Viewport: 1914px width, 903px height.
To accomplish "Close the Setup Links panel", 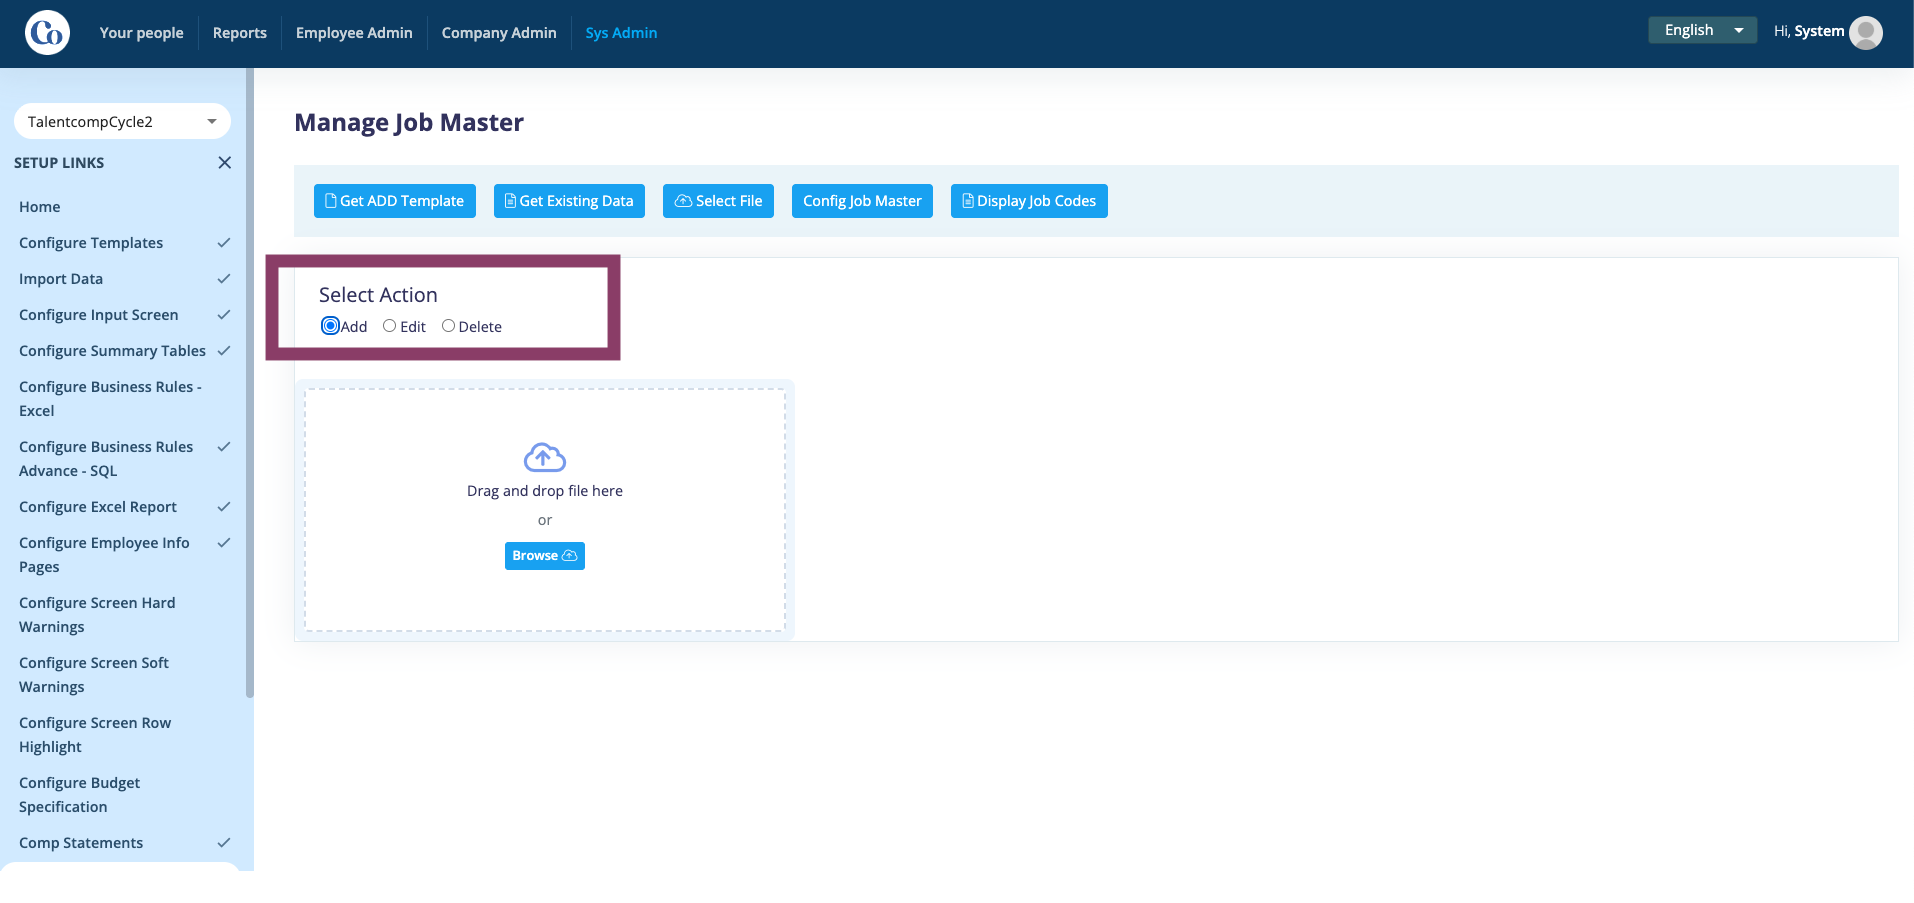I will [225, 163].
